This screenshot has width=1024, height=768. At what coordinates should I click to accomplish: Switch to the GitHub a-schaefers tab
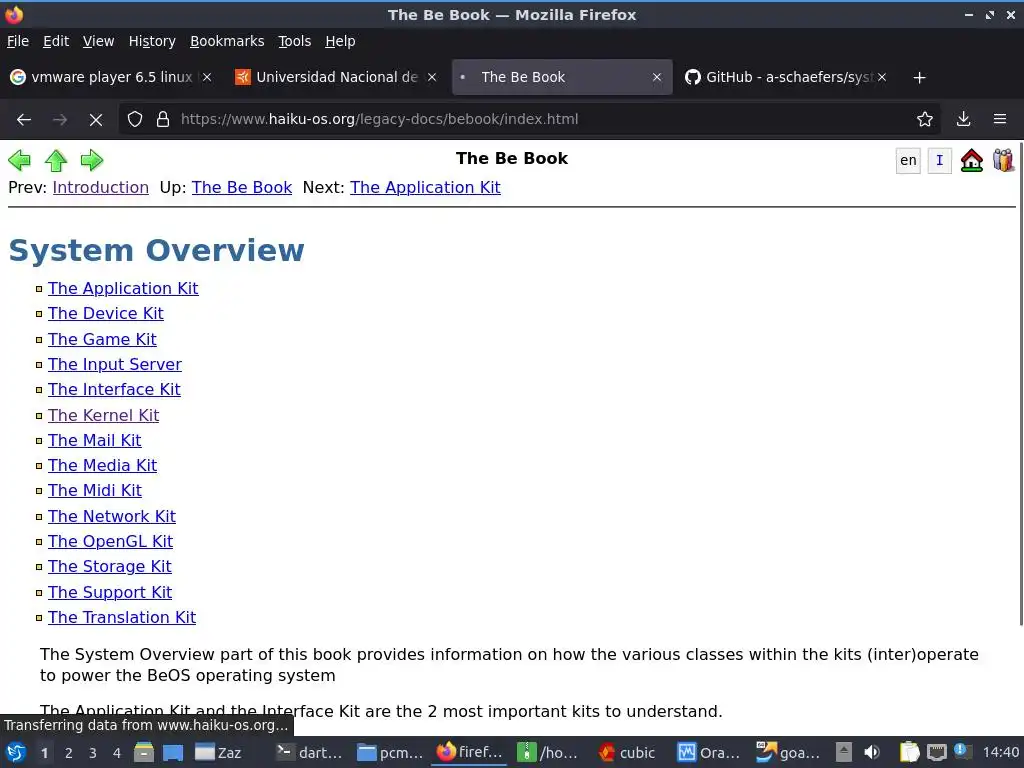coord(786,77)
